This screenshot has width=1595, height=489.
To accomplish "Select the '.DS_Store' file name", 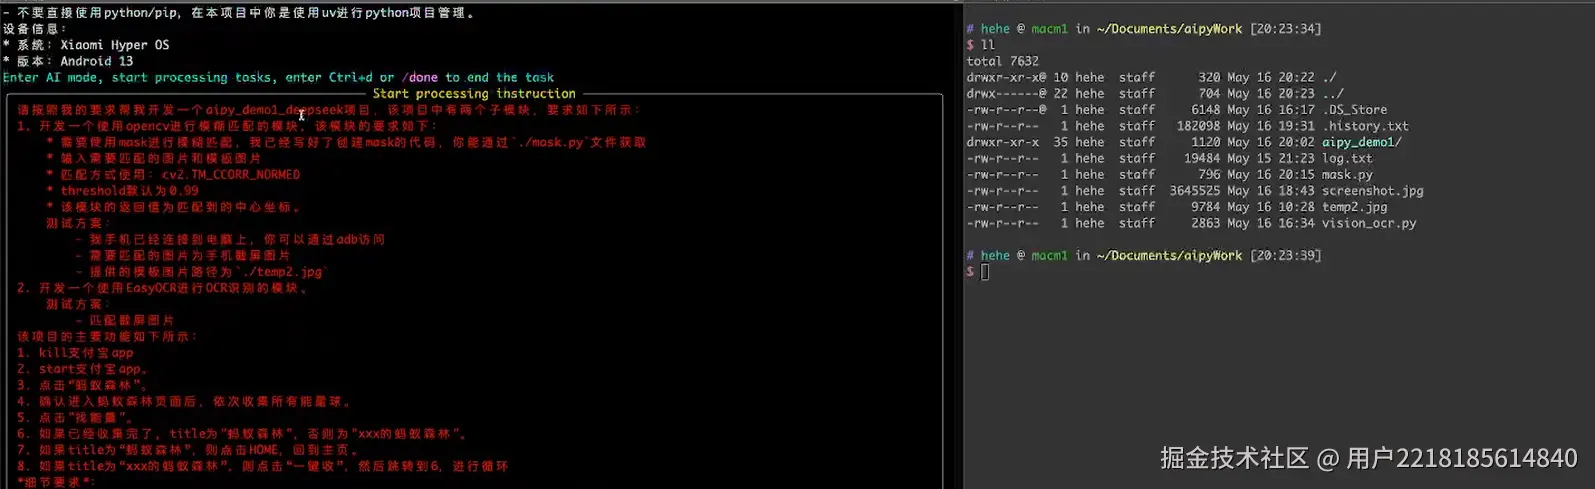I will pos(1354,110).
